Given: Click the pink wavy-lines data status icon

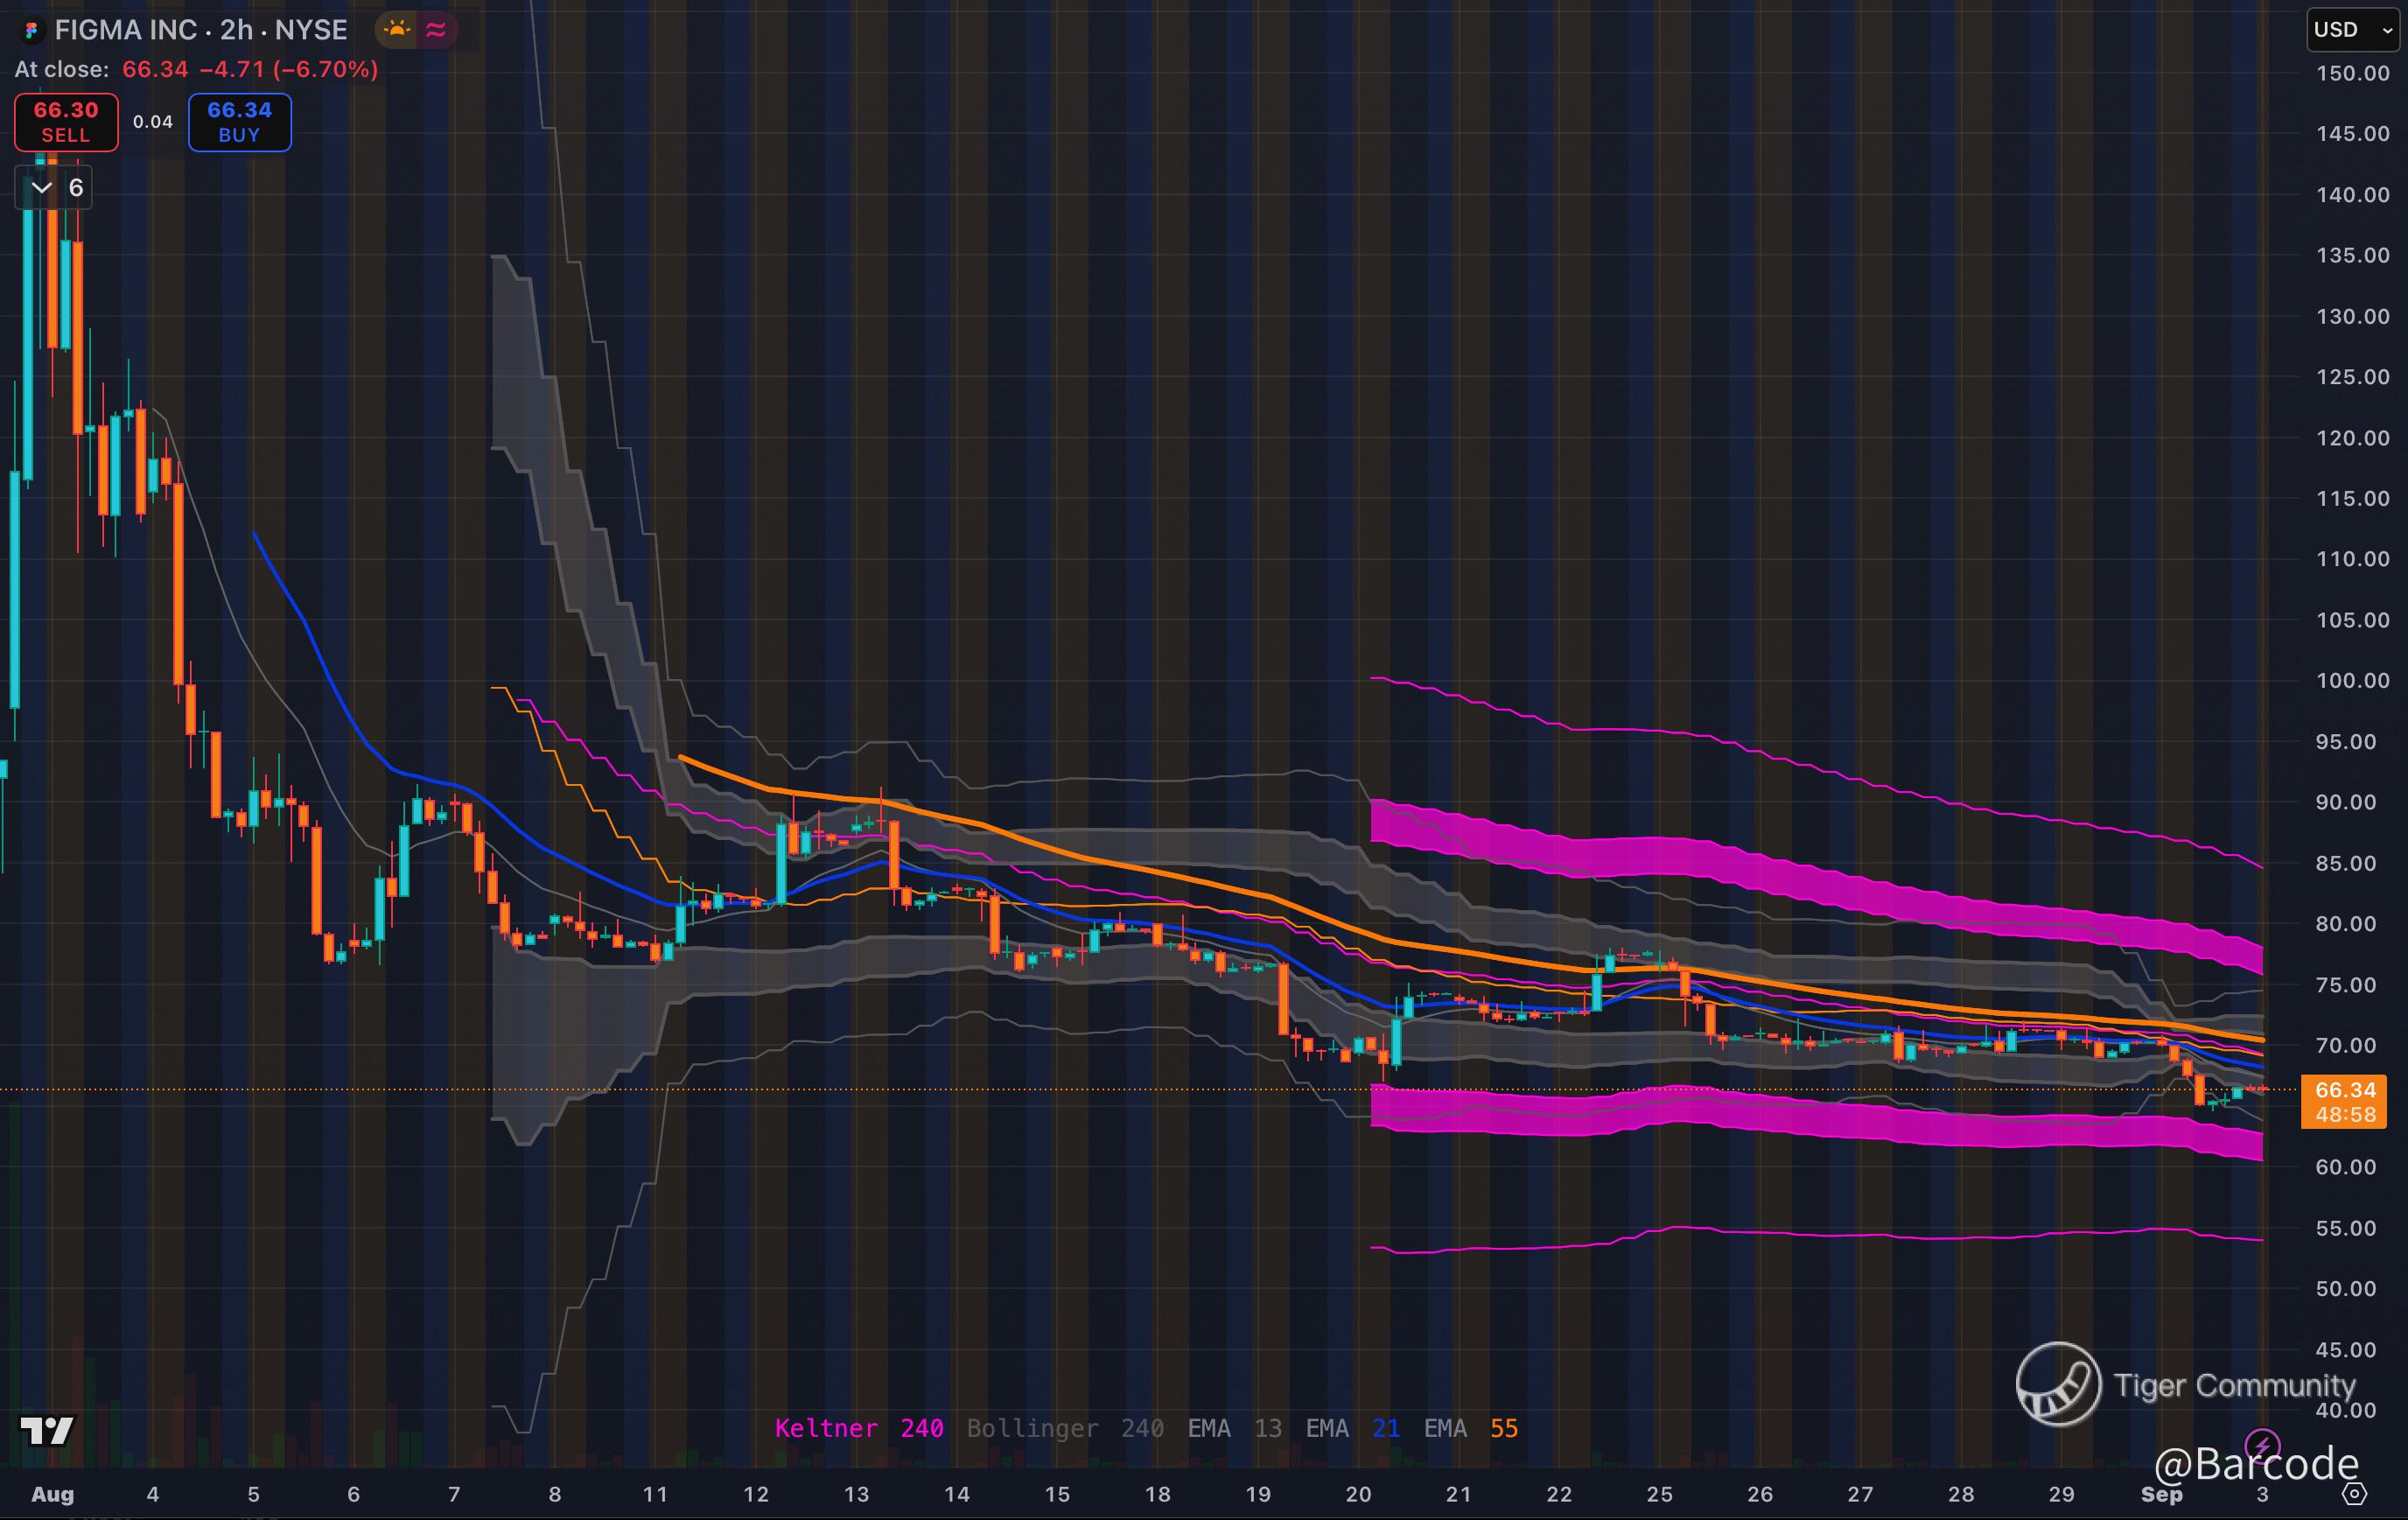Looking at the screenshot, I should pos(436,30).
